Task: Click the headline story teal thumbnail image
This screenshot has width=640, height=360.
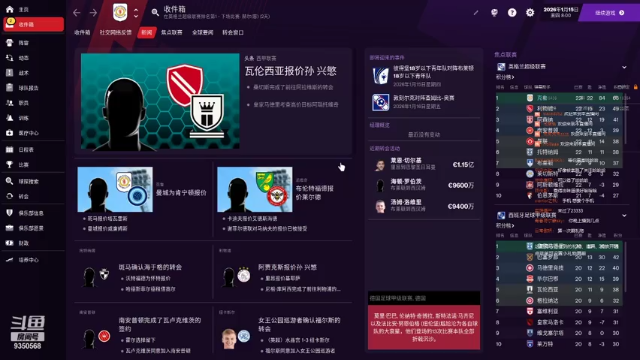Action: pos(160,101)
